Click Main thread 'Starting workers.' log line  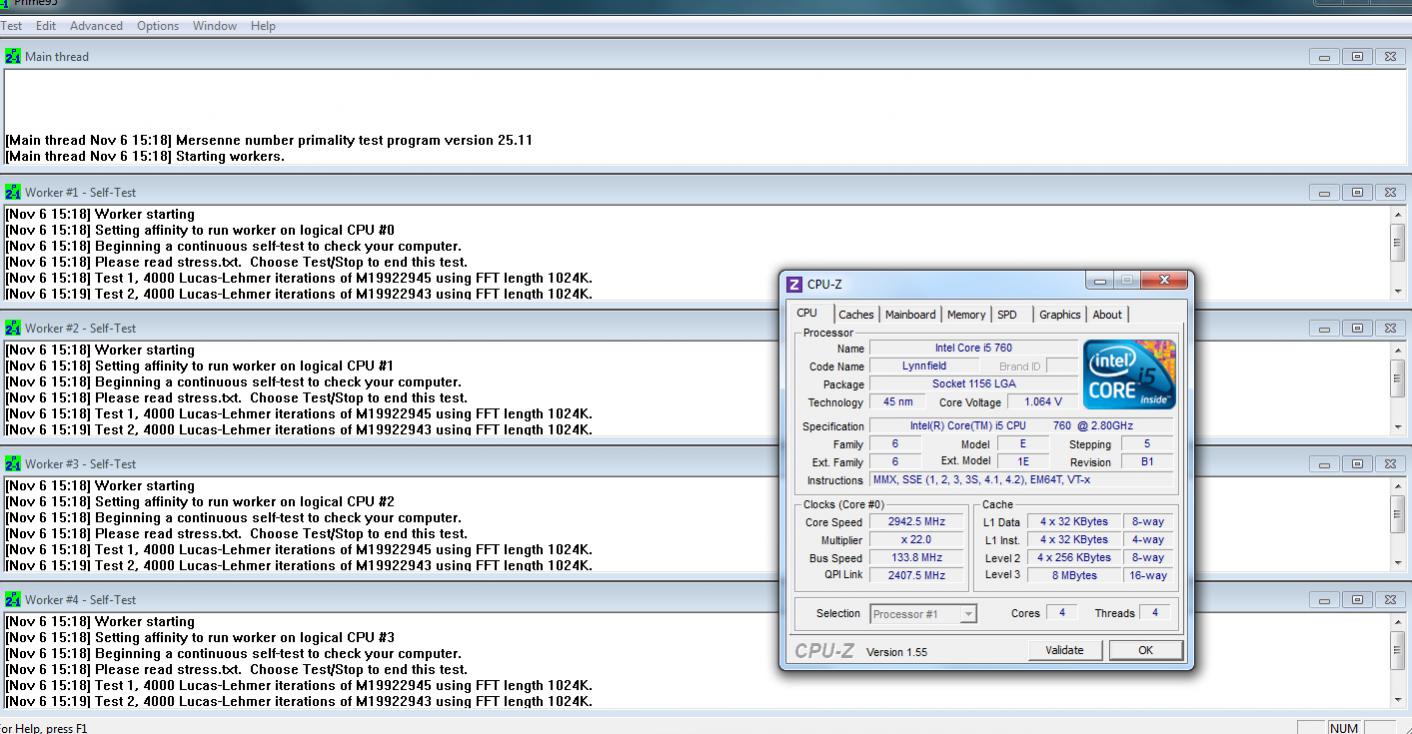click(x=145, y=156)
